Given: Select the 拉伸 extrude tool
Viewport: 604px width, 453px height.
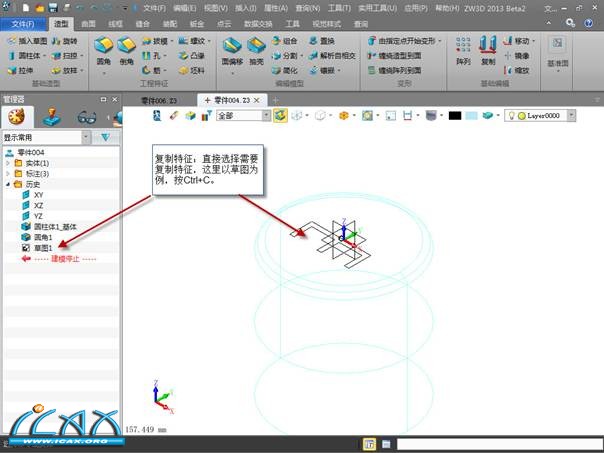Looking at the screenshot, I should (21, 70).
